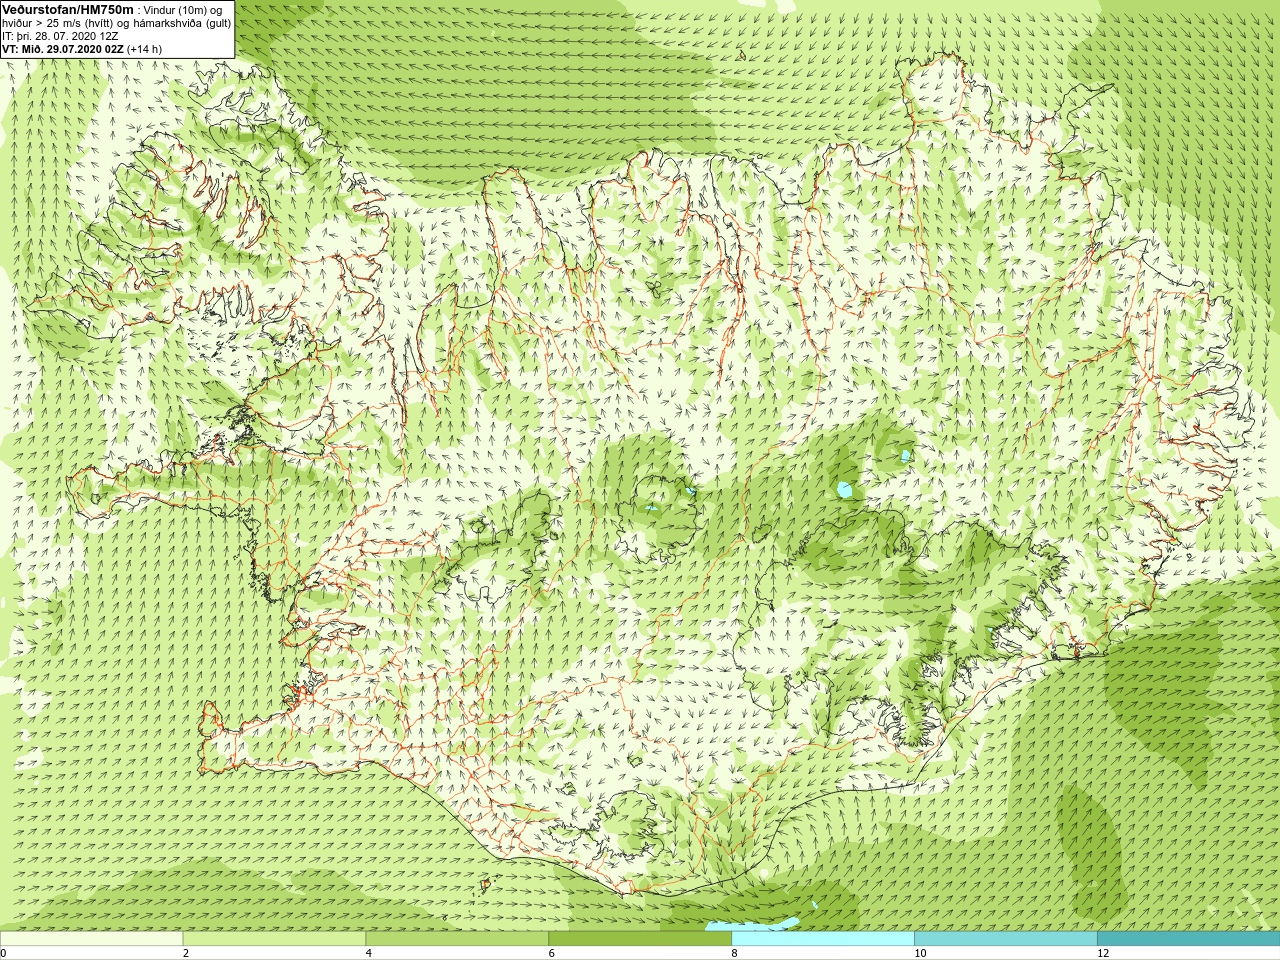Click the '(+14 h)' forecast offset text
The width and height of the screenshot is (1280, 960).
coord(144,48)
